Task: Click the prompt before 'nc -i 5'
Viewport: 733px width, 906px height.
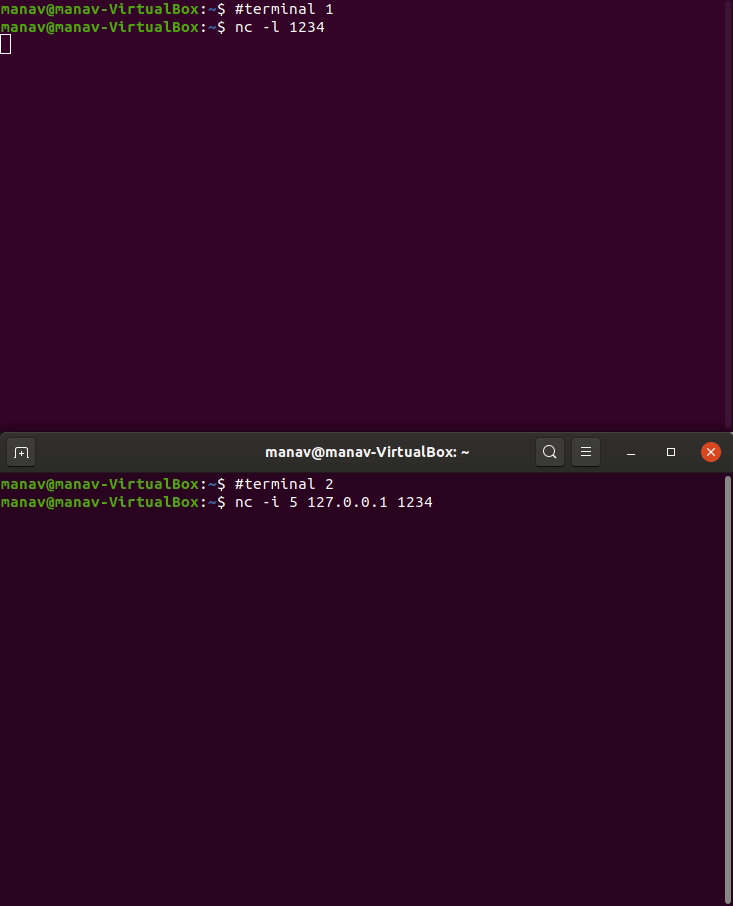Action: click(x=113, y=502)
